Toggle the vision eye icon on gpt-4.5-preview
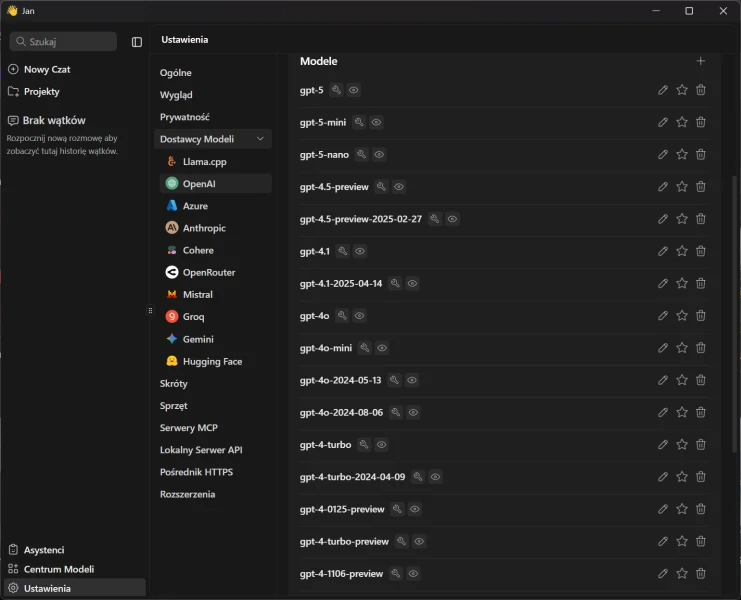Image resolution: width=741 pixels, height=600 pixels. pos(399,187)
